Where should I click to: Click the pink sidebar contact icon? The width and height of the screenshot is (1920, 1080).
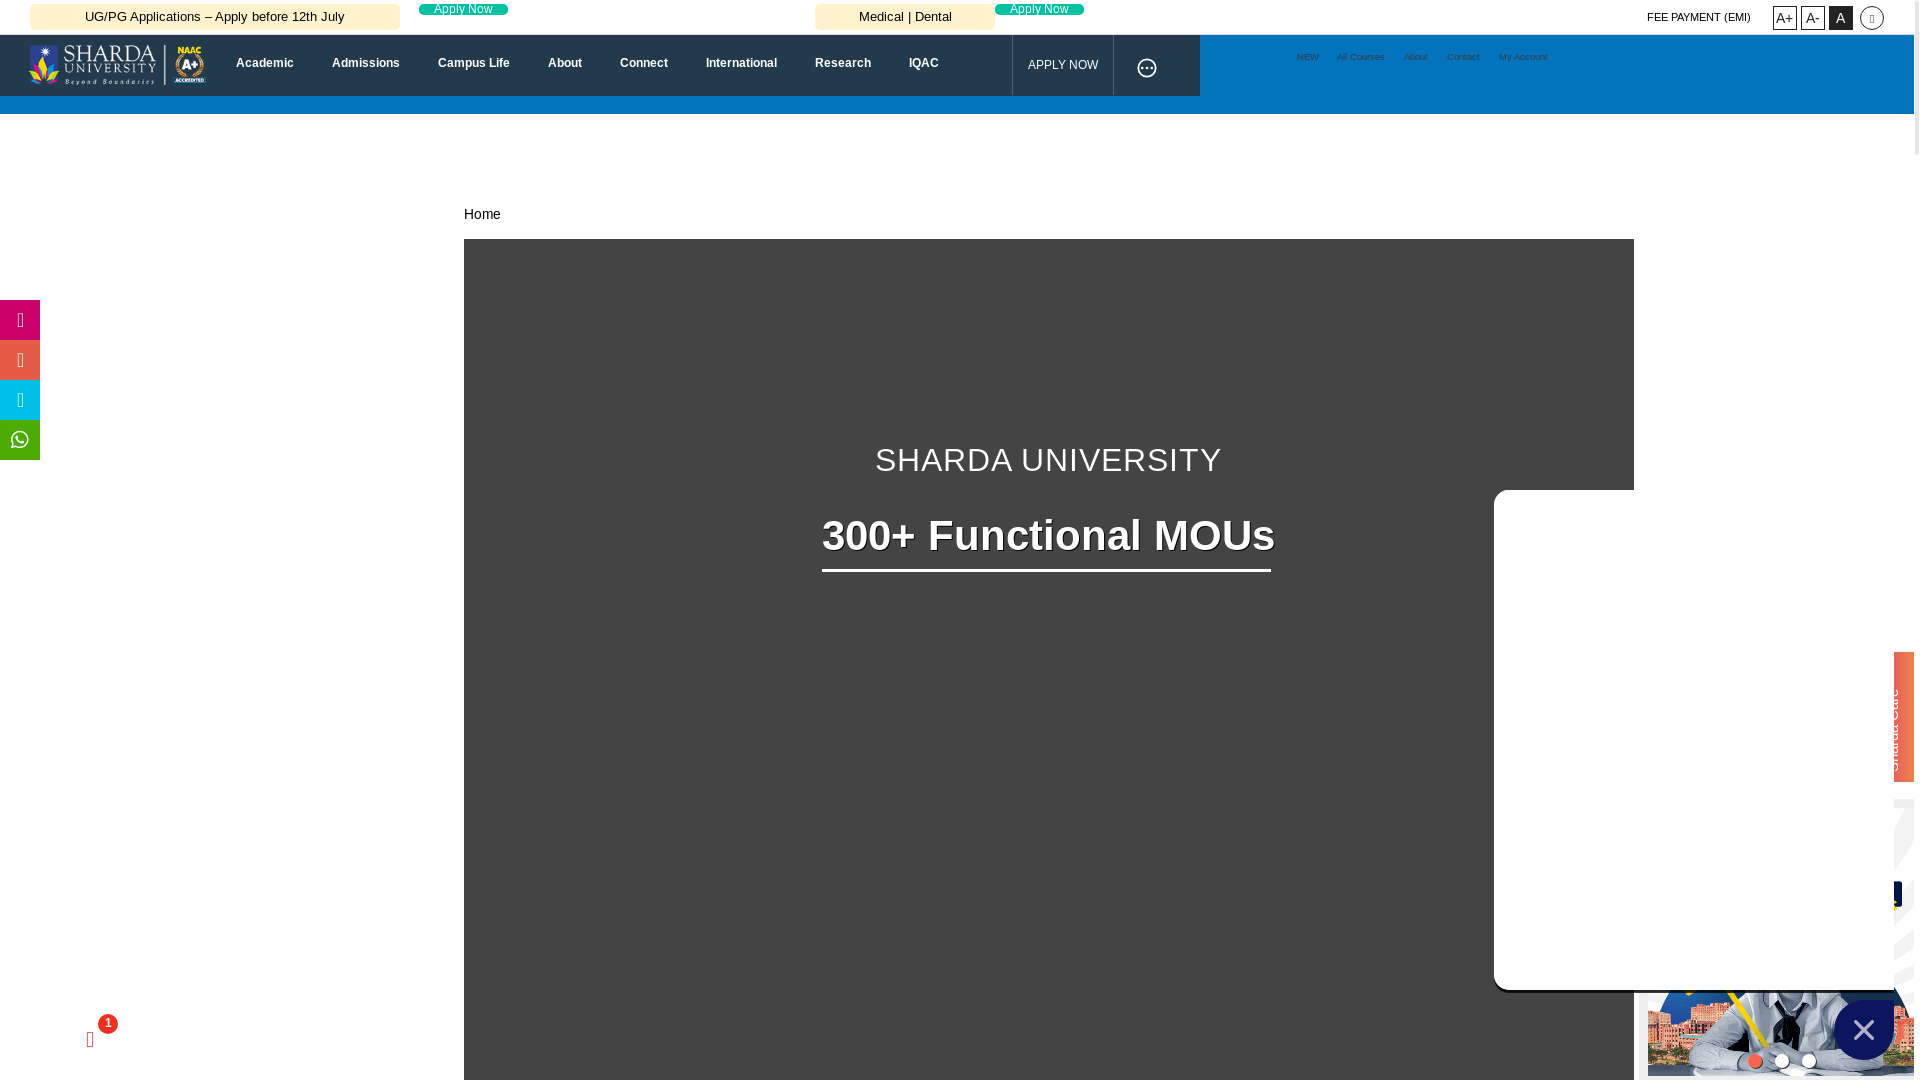[x=20, y=320]
